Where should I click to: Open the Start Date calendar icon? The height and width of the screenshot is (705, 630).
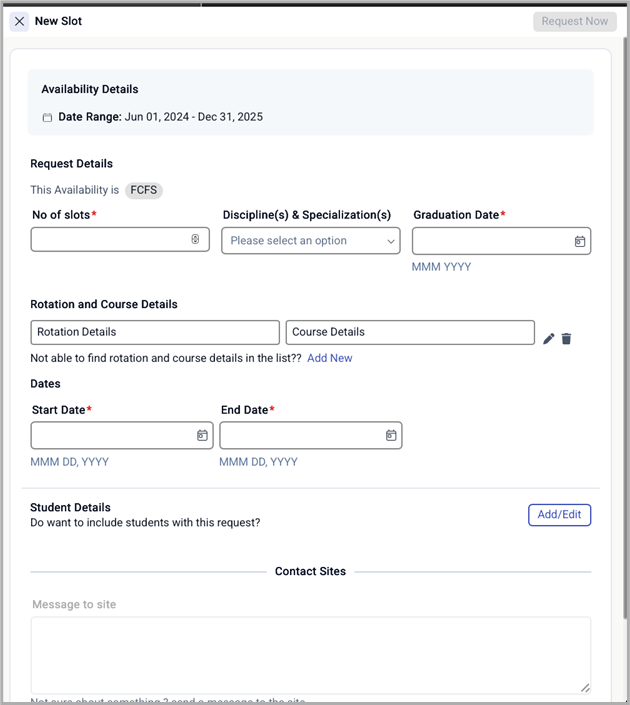click(202, 435)
